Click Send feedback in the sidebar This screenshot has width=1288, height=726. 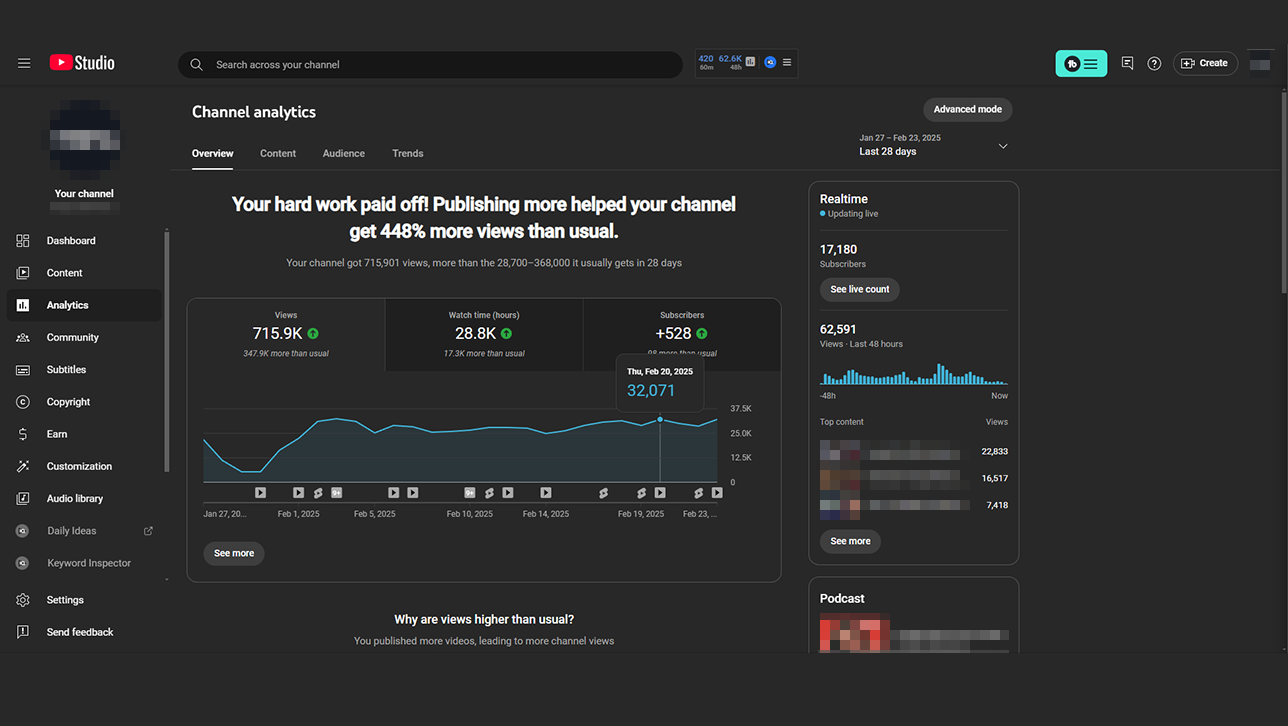pos(84,632)
